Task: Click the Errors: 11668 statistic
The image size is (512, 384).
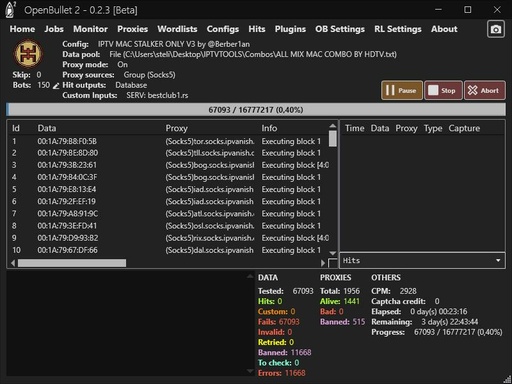Action: pos(282,373)
